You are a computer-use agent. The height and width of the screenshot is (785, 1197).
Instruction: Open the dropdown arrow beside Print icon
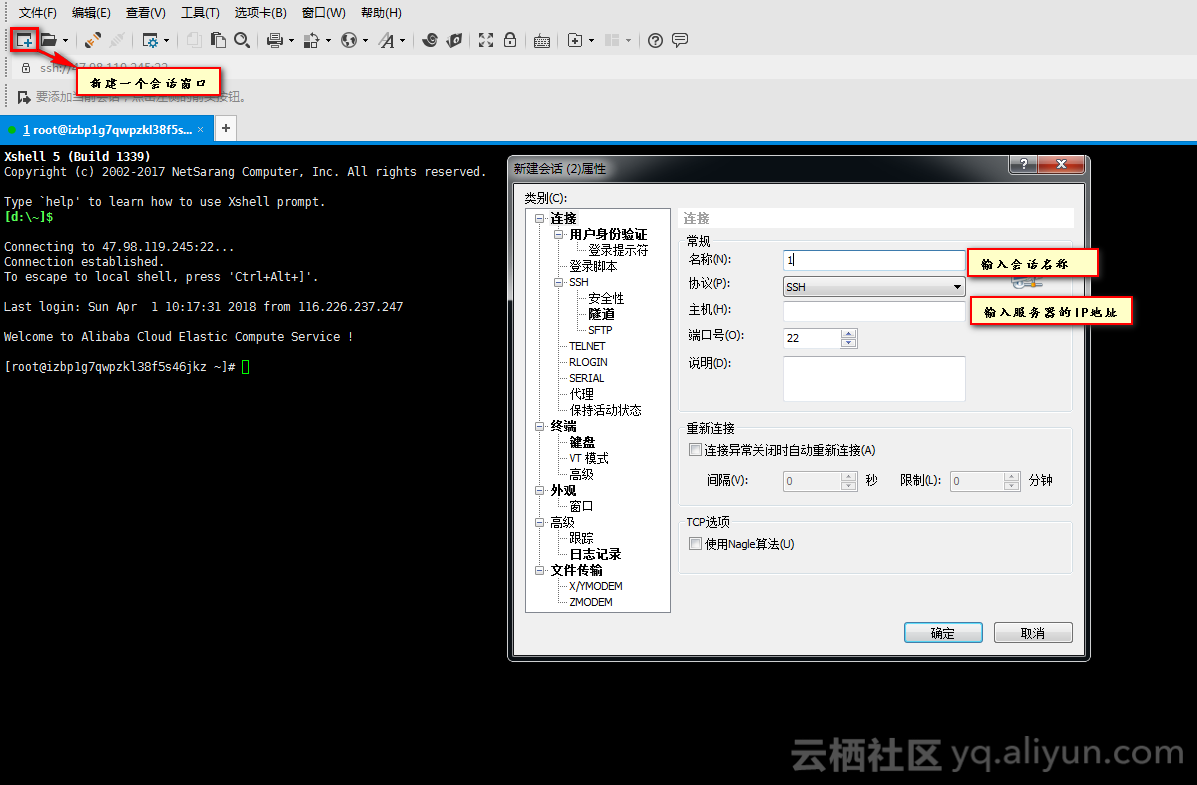(291, 40)
